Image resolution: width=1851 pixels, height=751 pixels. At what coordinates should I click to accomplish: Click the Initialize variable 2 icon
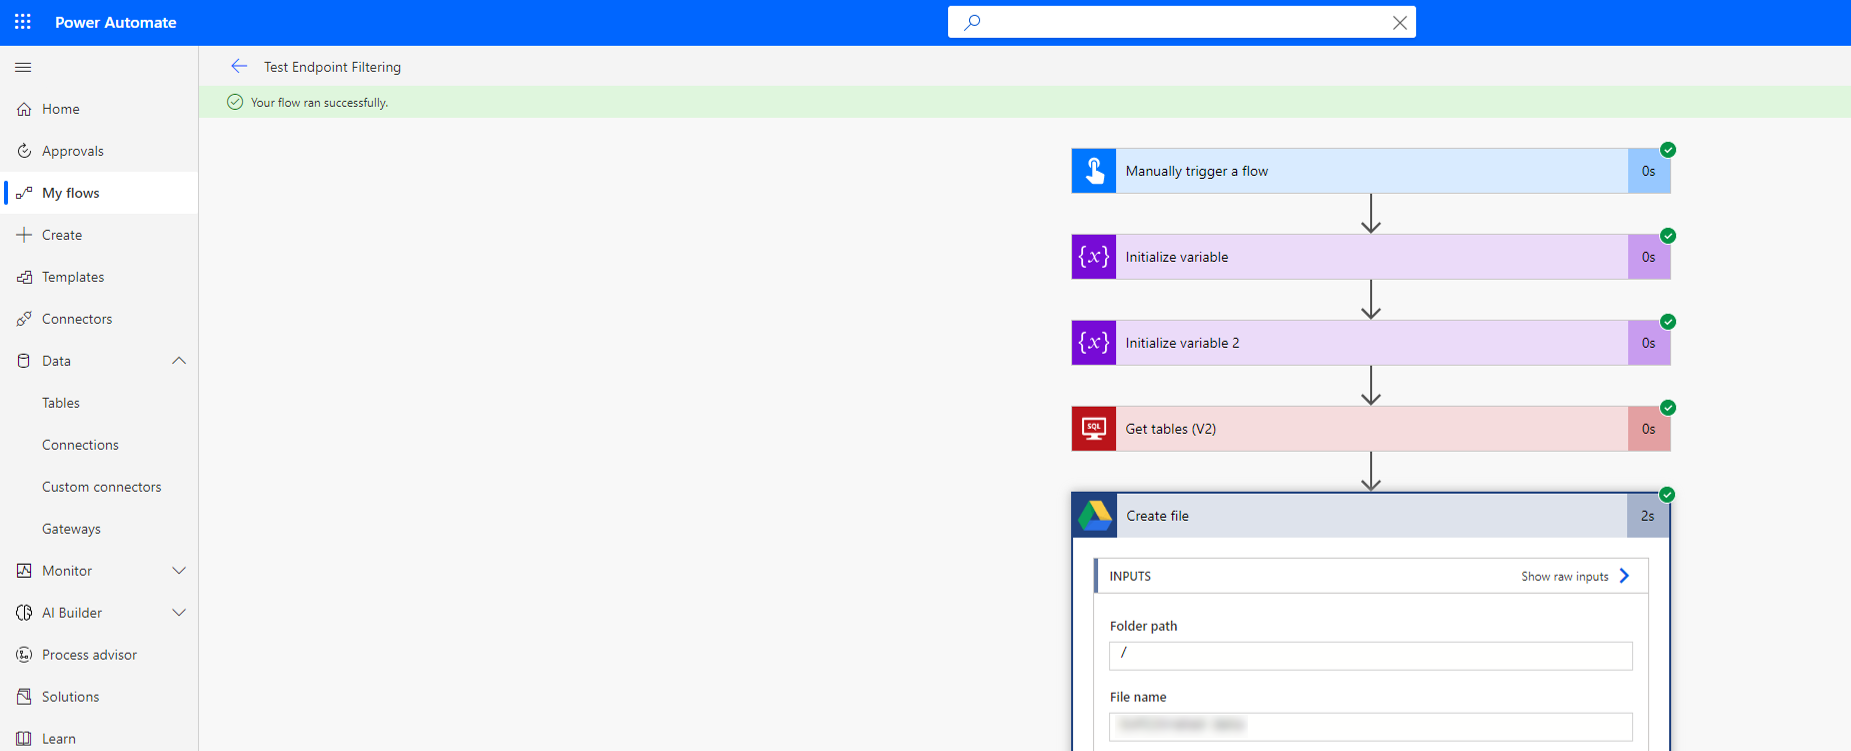click(1094, 343)
